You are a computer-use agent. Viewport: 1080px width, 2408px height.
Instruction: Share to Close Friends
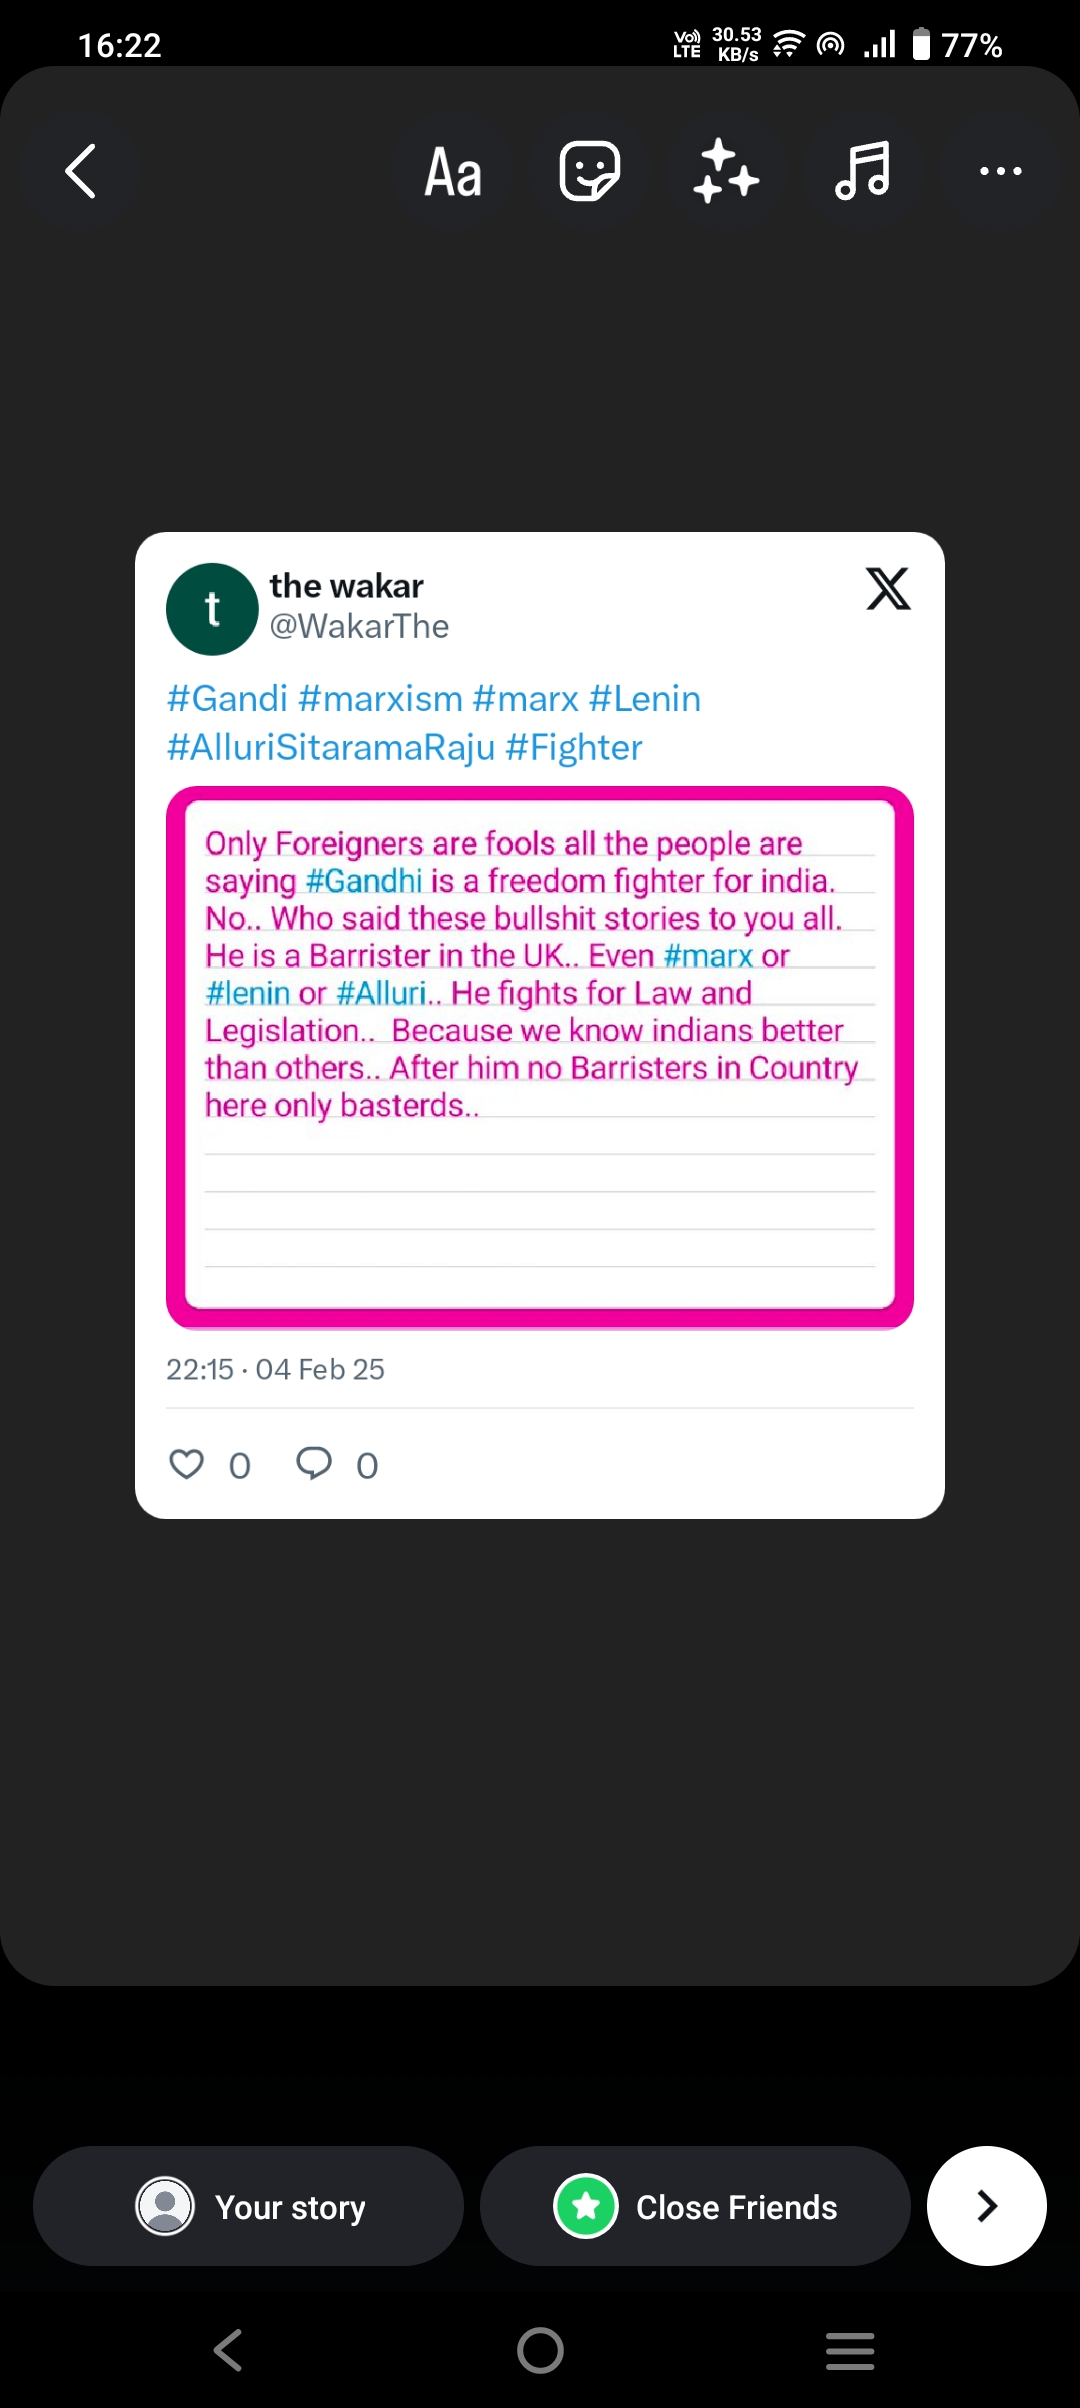pyautogui.click(x=695, y=2206)
